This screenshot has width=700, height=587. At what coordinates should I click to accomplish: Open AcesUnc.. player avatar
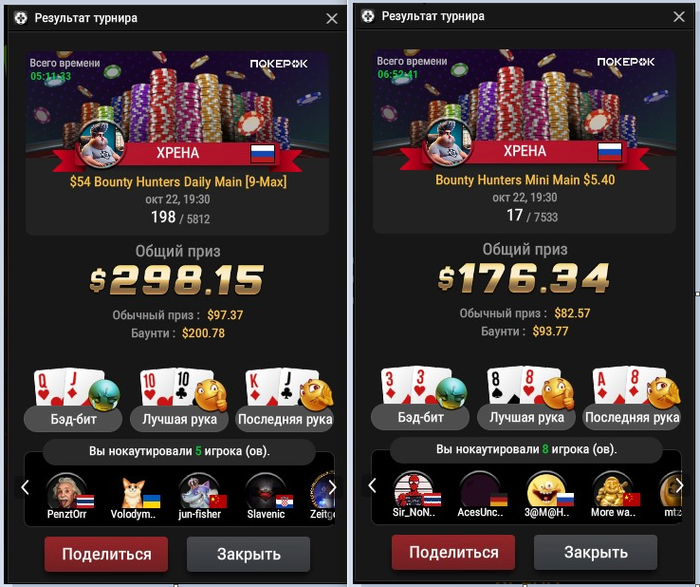[480, 490]
